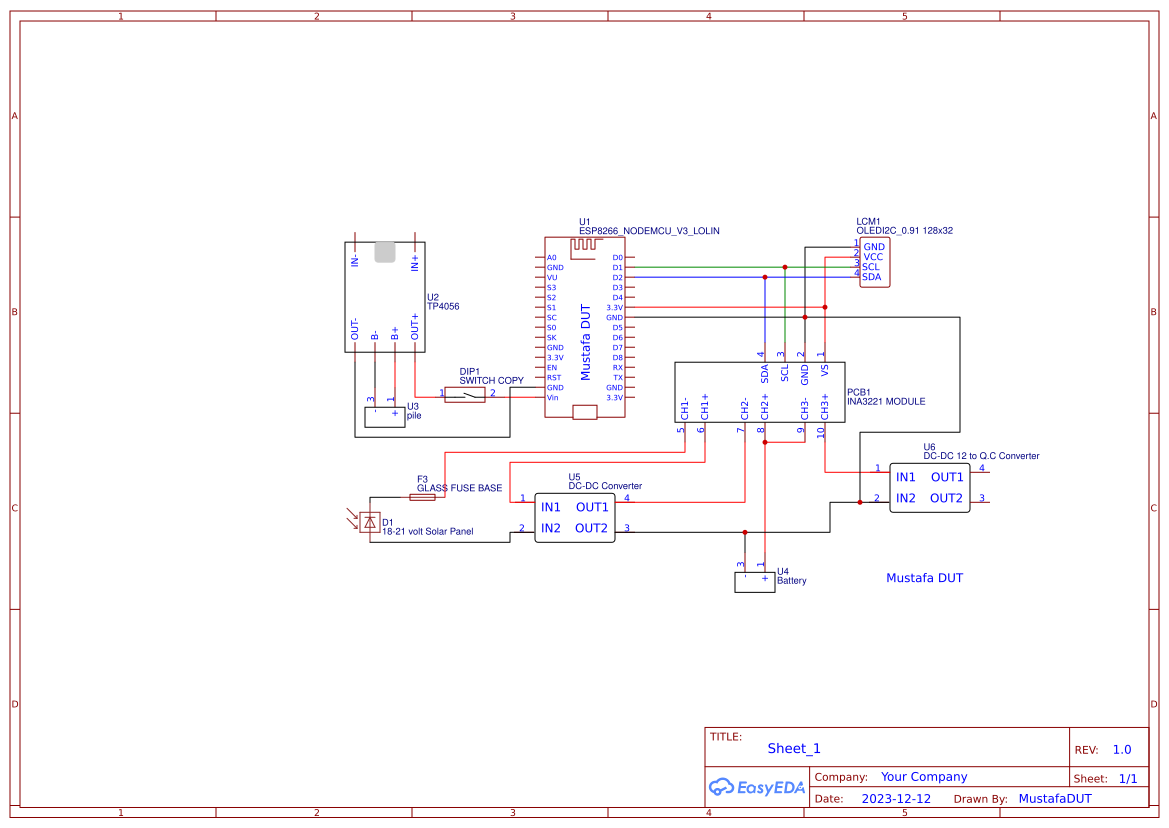Select the date 2023-12-12 entry
Viewport: 1169px width, 828px height.
pyautogui.click(x=896, y=798)
